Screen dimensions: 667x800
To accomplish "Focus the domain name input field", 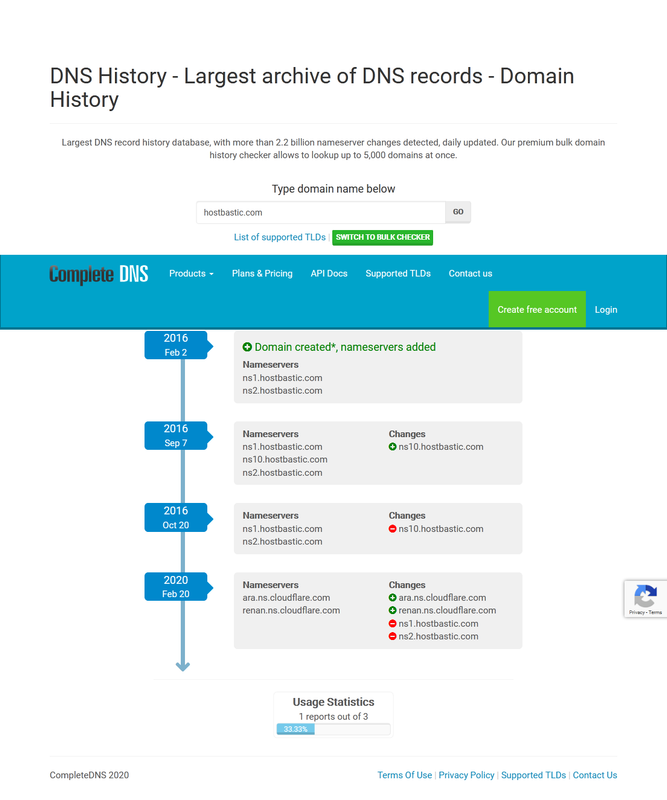I will pyautogui.click(x=321, y=212).
